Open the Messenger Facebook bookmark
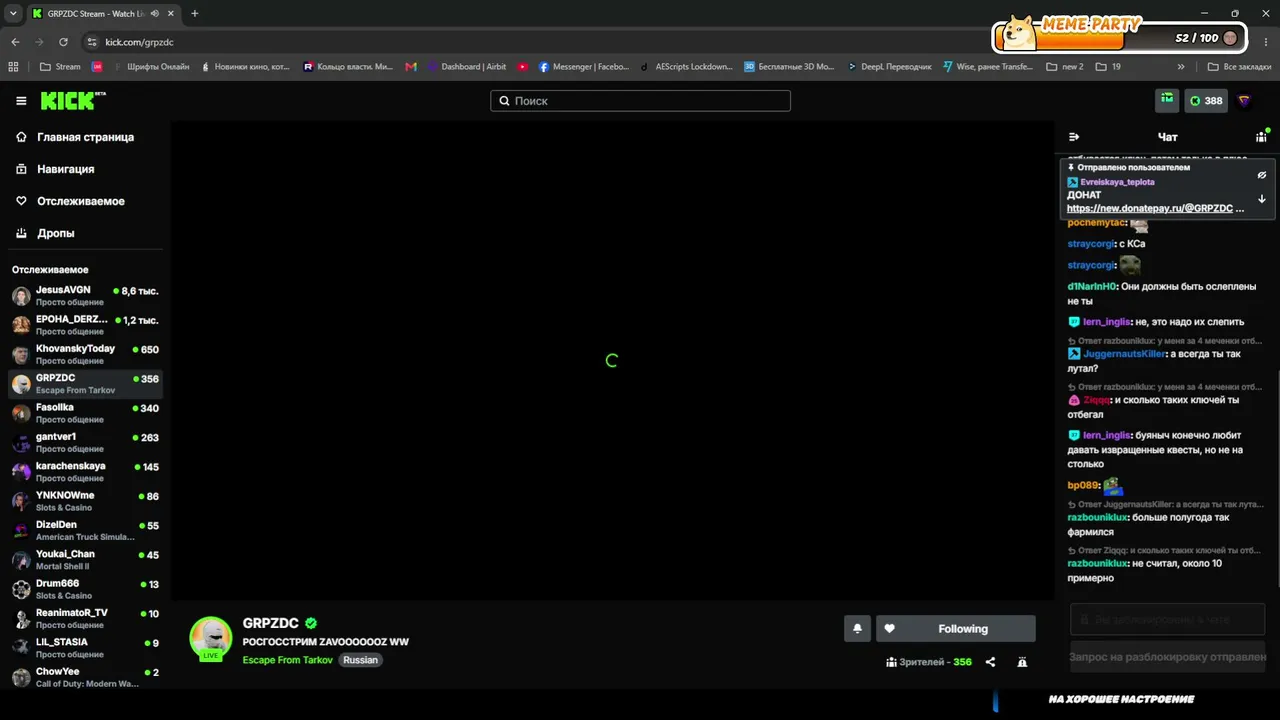The image size is (1280, 720). 584,67
